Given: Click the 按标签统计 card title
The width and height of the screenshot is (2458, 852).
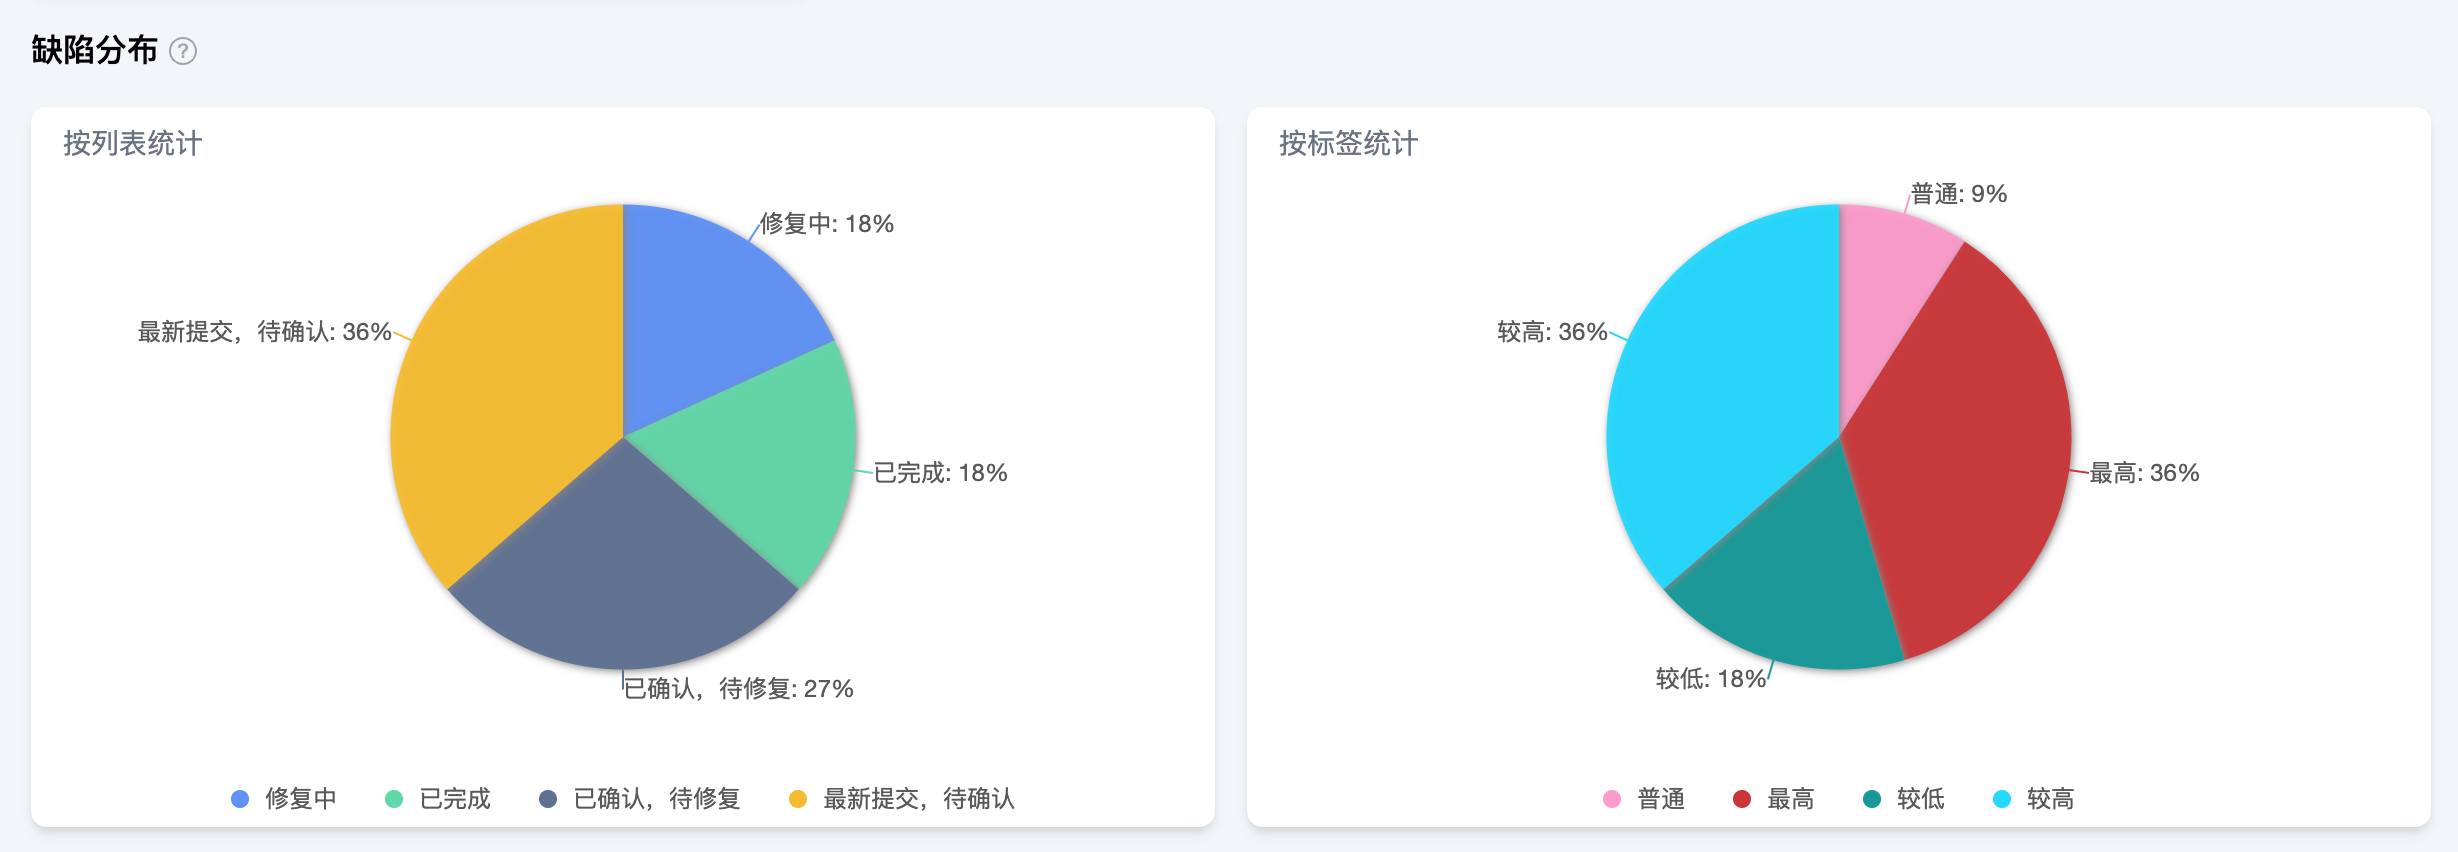Looking at the screenshot, I should click(1348, 144).
